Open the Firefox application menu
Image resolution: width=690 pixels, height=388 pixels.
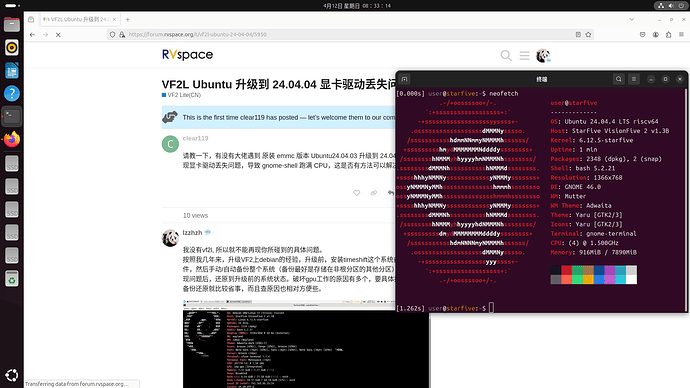point(681,34)
